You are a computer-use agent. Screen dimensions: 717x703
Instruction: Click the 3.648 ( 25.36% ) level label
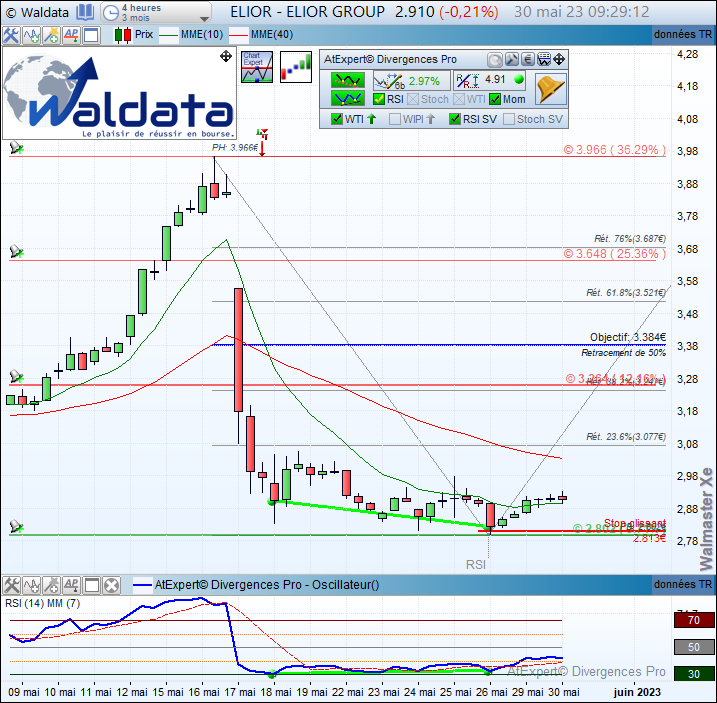(614, 254)
